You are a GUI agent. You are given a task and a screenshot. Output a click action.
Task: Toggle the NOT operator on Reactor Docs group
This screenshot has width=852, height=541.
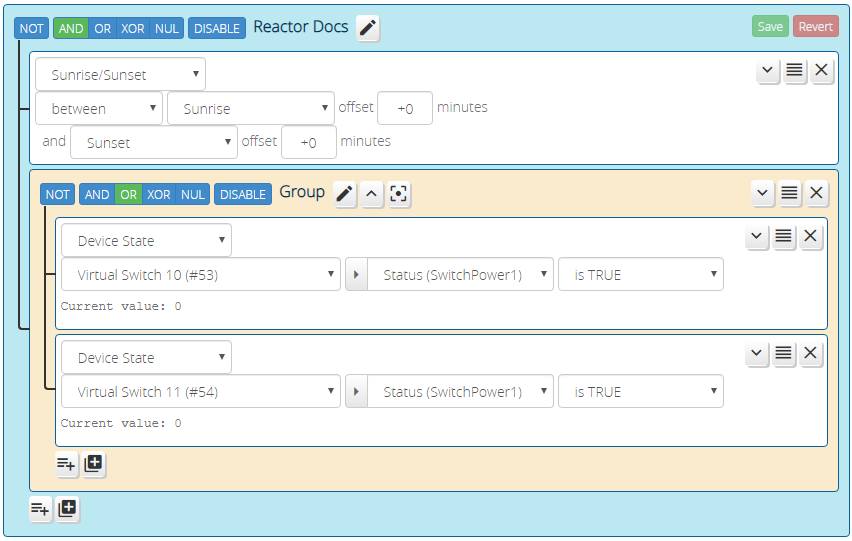coord(31,28)
